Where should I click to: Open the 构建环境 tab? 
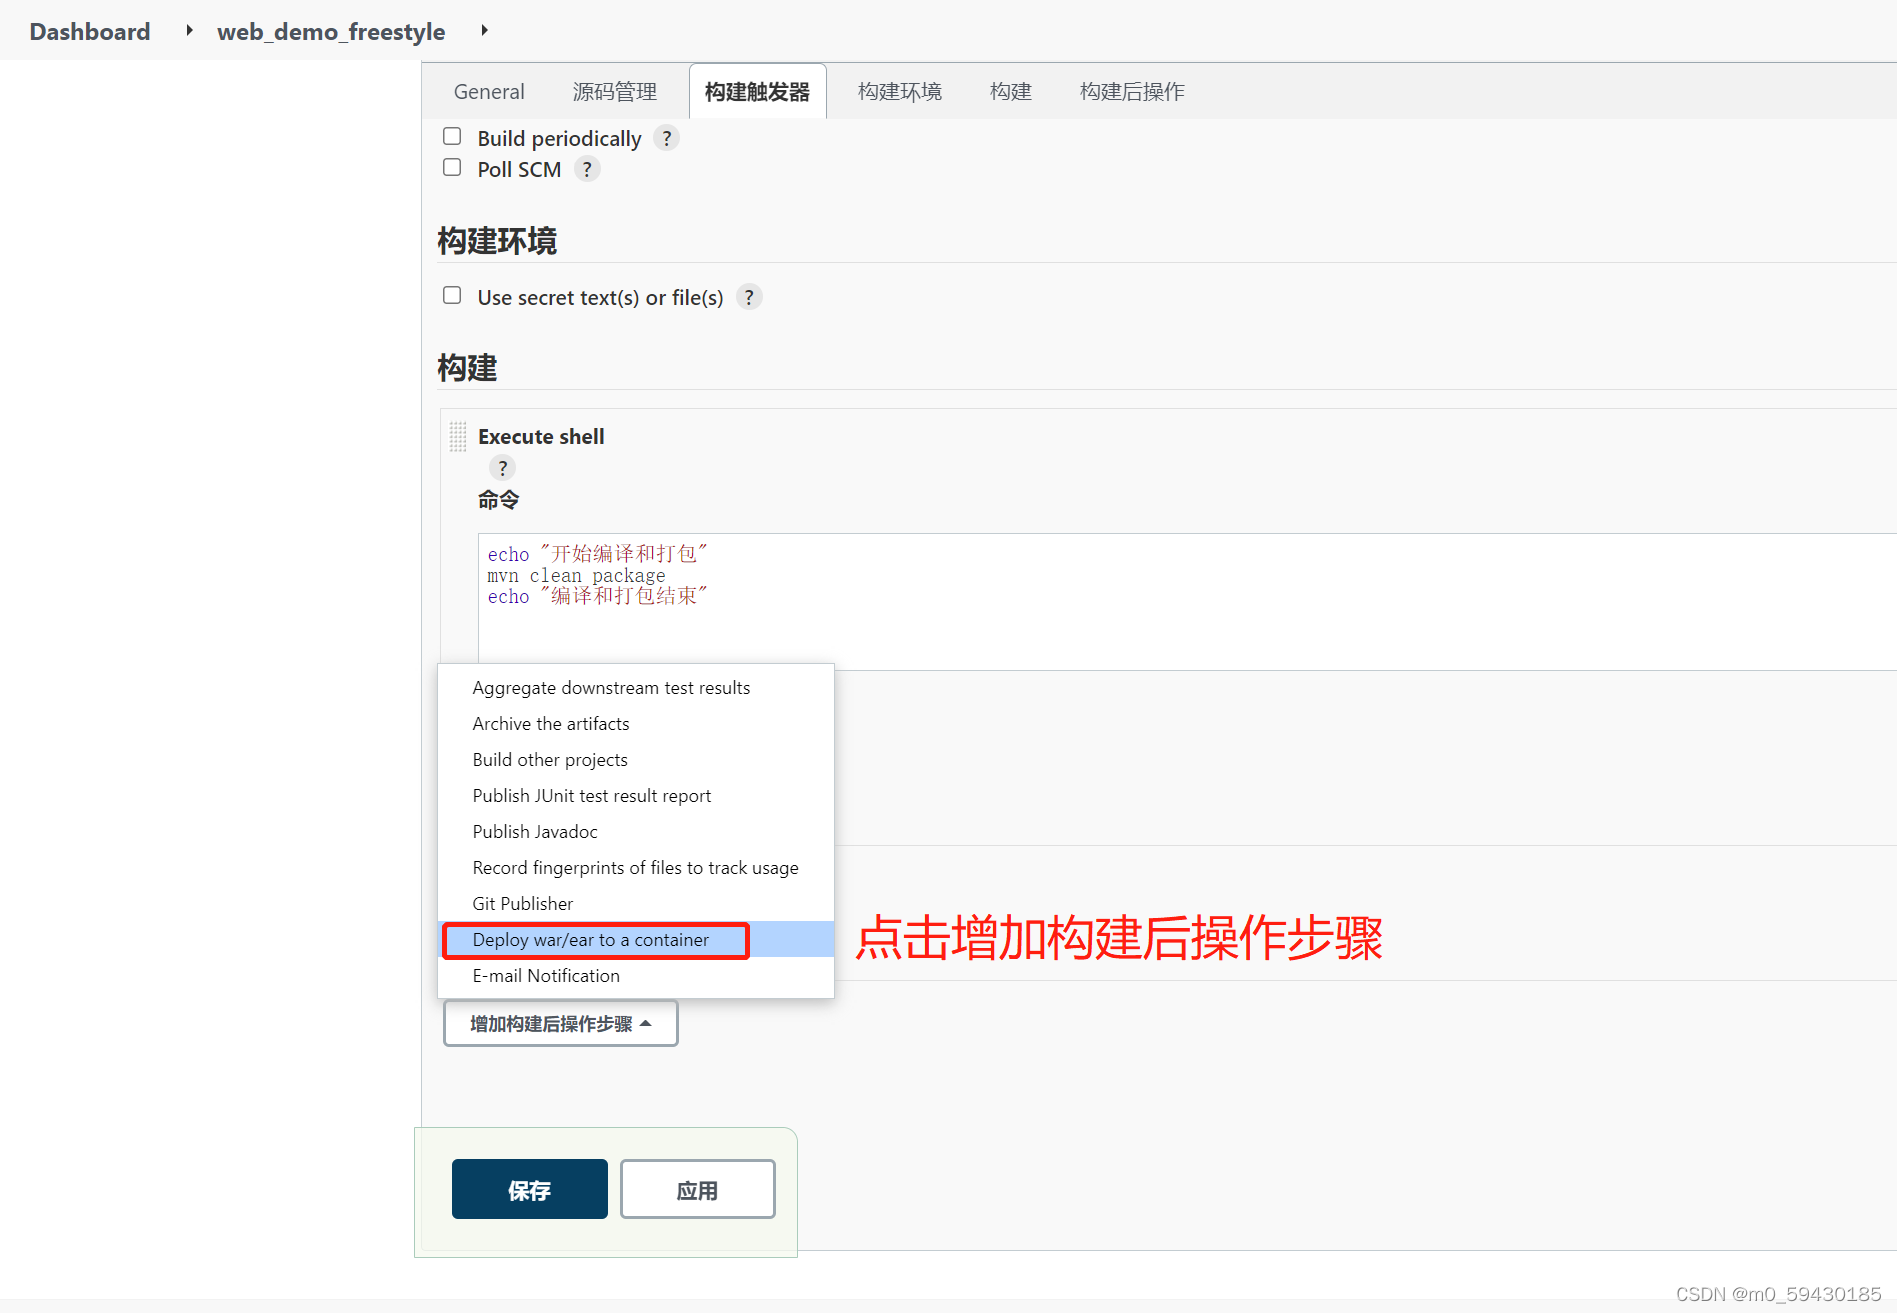[x=900, y=92]
